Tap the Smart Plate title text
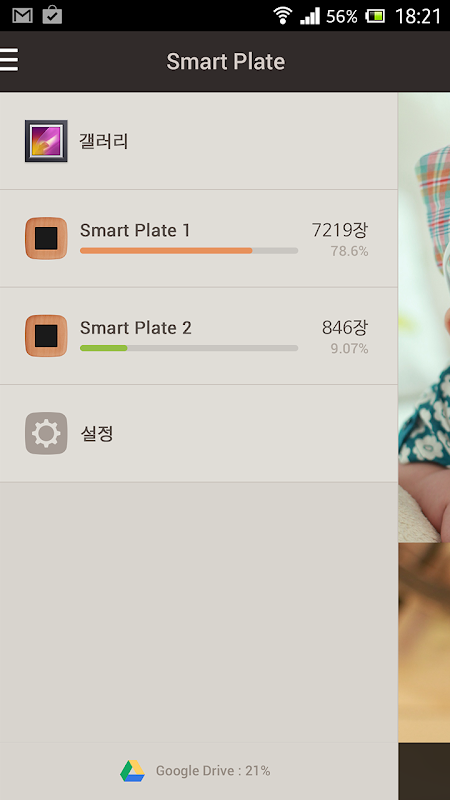Screen dimensions: 450x800 [226, 61]
